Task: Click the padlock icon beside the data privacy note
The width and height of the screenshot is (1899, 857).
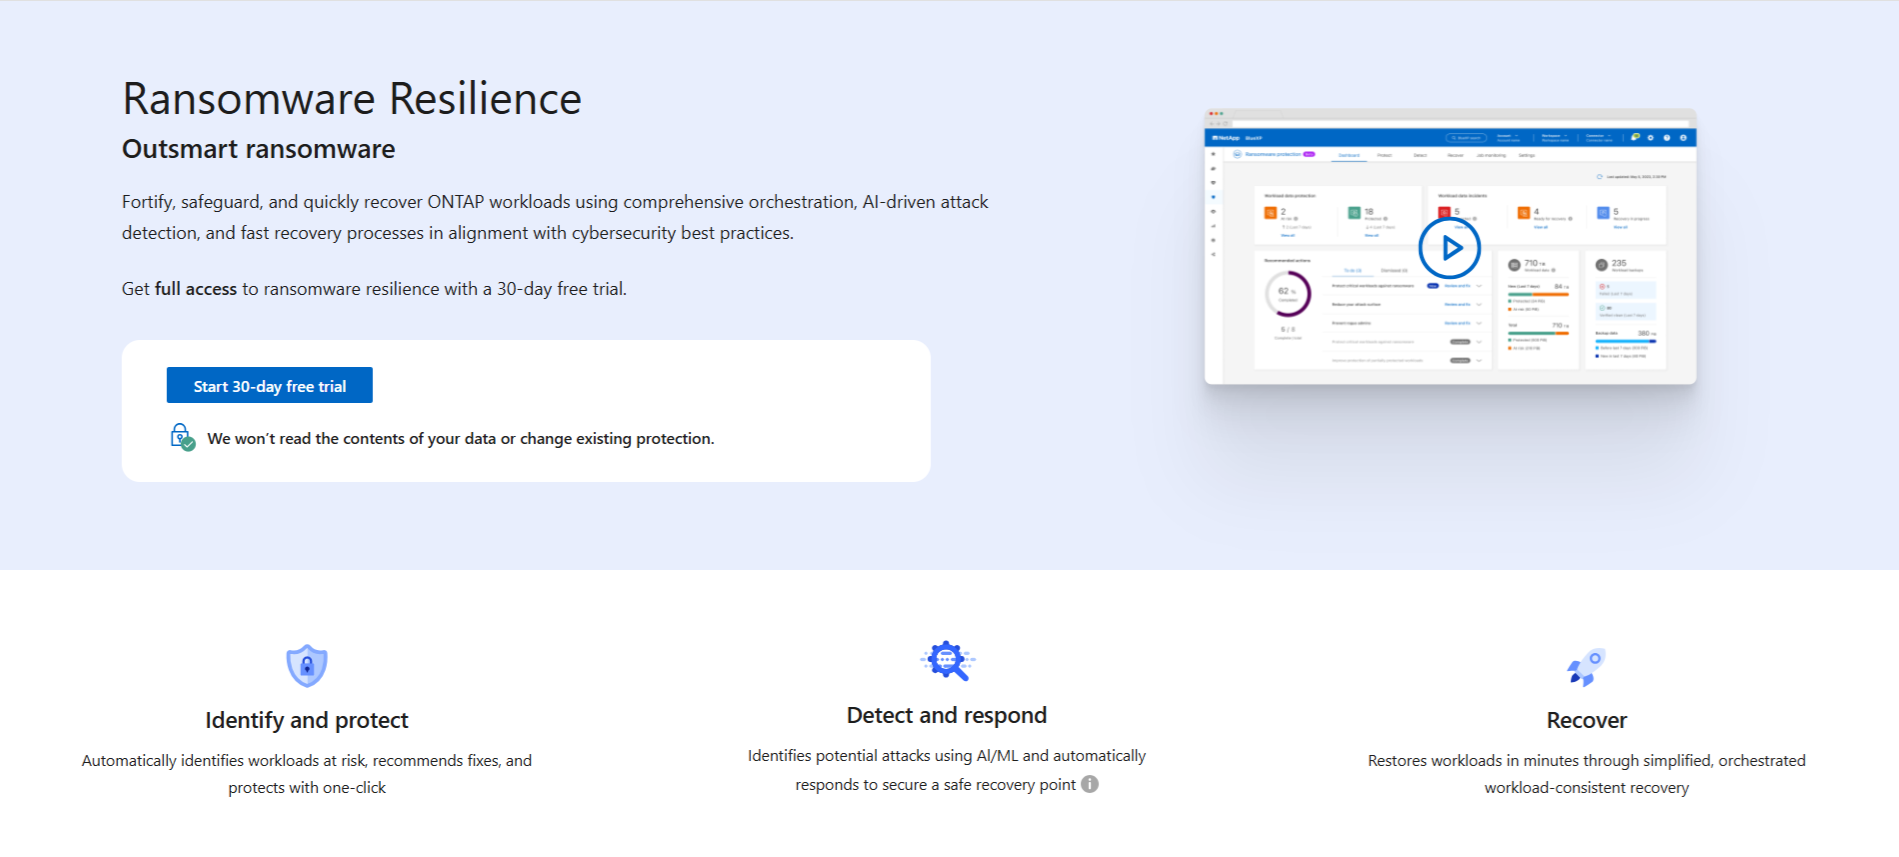Action: [182, 437]
